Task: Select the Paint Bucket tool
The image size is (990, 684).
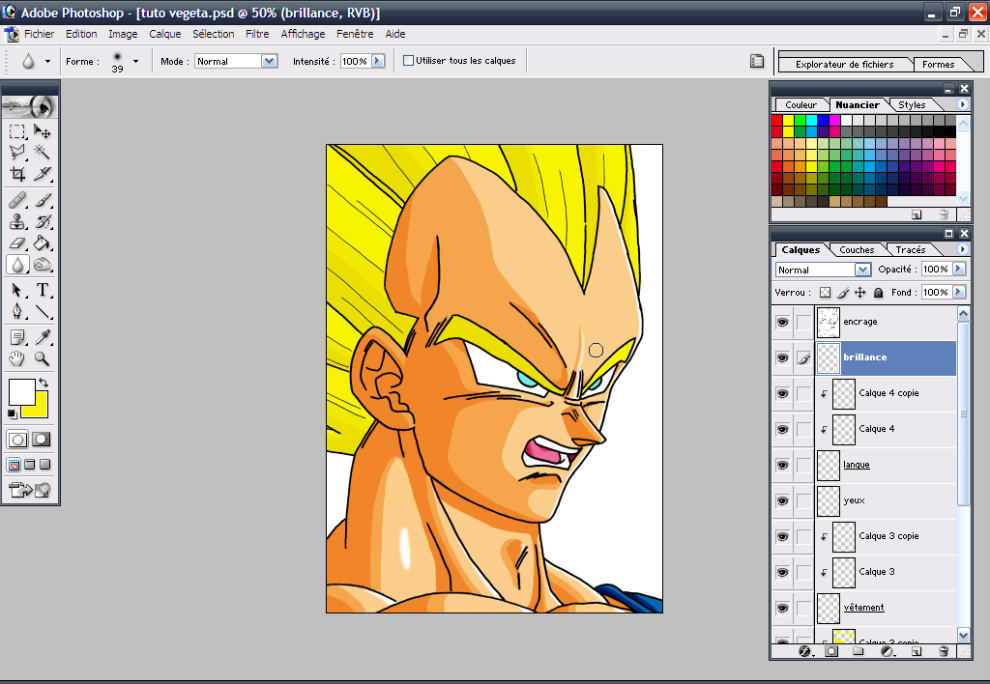Action: (42, 243)
